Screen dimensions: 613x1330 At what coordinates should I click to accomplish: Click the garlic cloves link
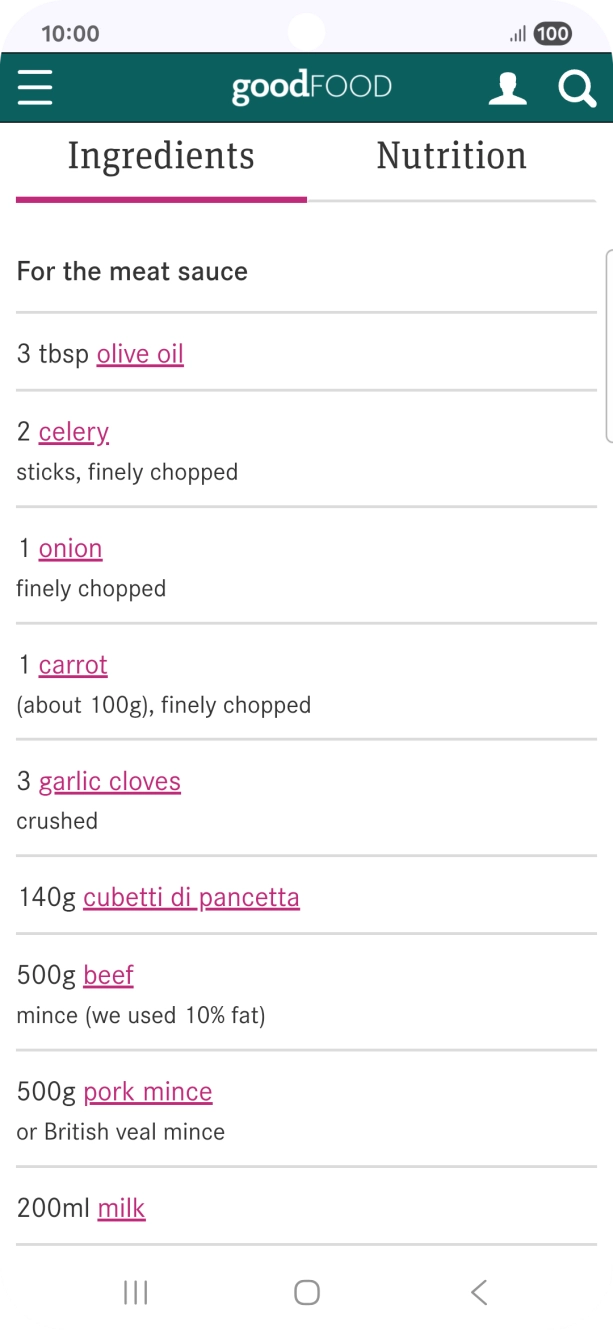pyautogui.click(x=110, y=781)
